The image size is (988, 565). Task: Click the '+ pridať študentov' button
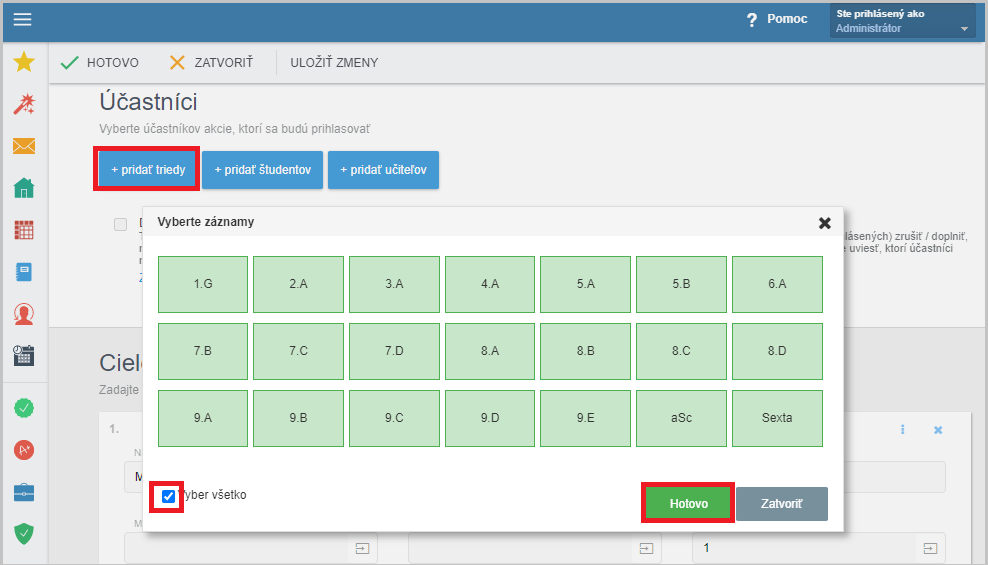tap(261, 170)
